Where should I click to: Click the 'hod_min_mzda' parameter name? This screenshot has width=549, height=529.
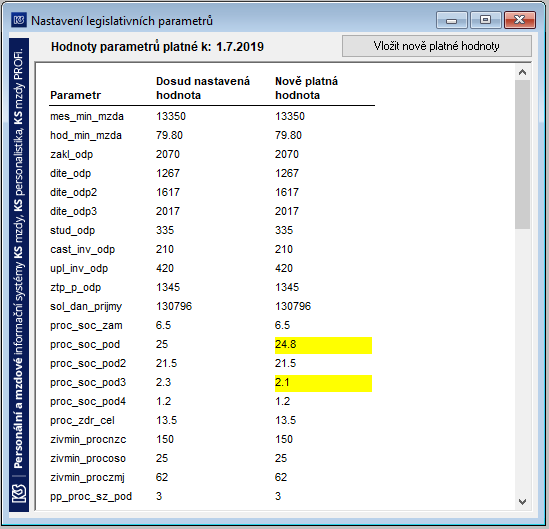pyautogui.click(x=86, y=135)
